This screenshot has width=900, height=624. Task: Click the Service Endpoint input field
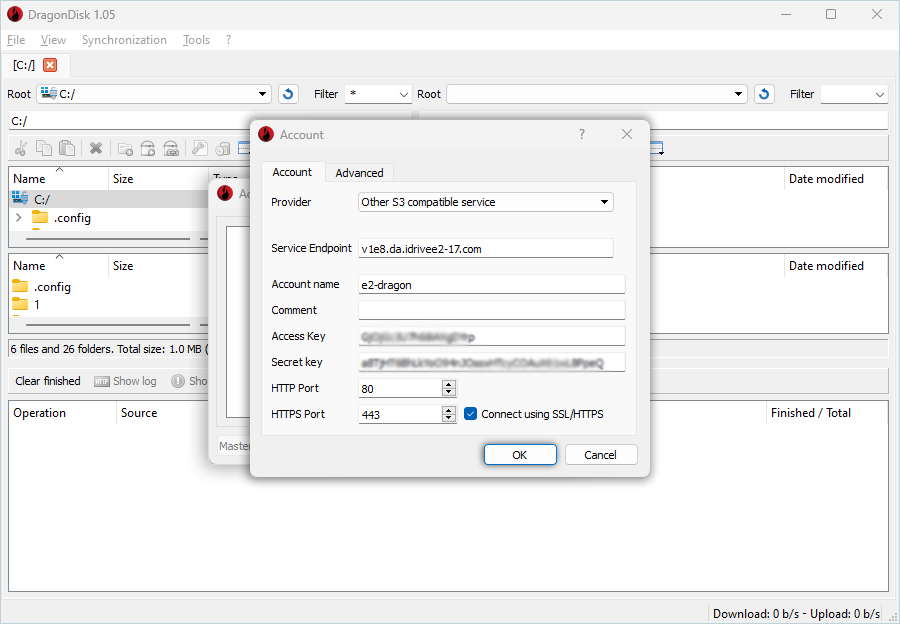pyautogui.click(x=486, y=249)
